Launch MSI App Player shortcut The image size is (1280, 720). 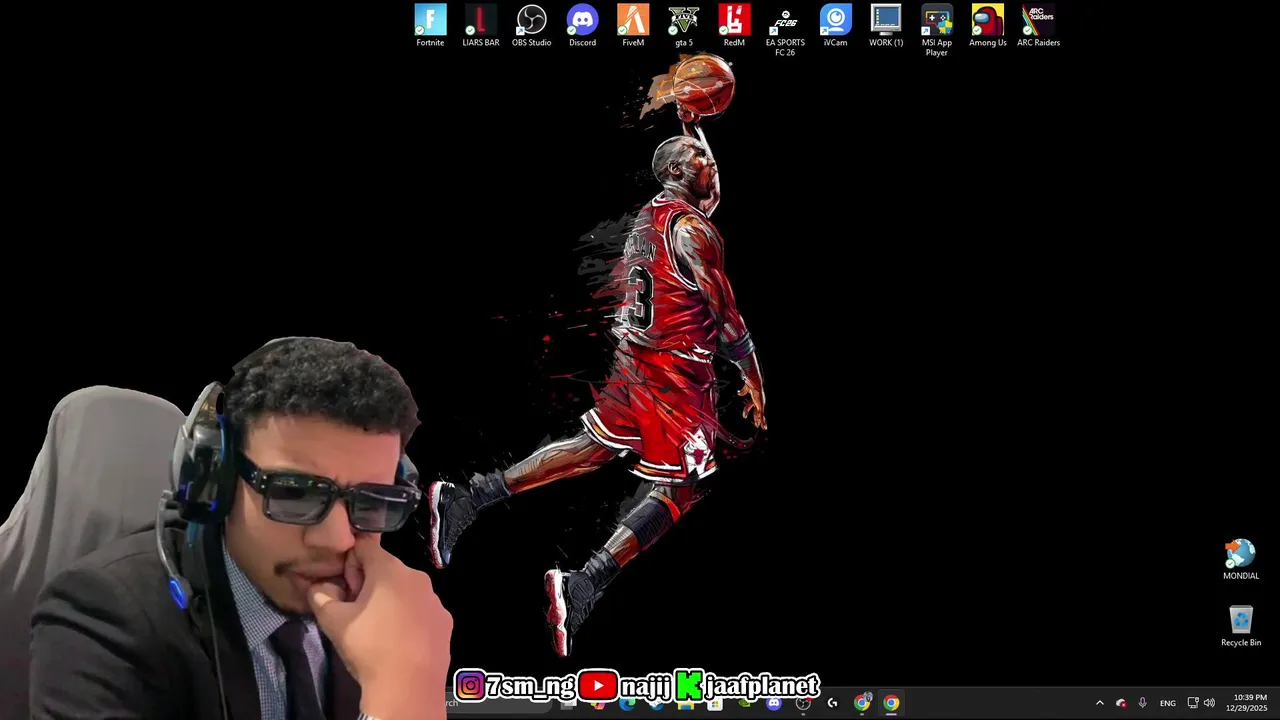pyautogui.click(x=937, y=30)
